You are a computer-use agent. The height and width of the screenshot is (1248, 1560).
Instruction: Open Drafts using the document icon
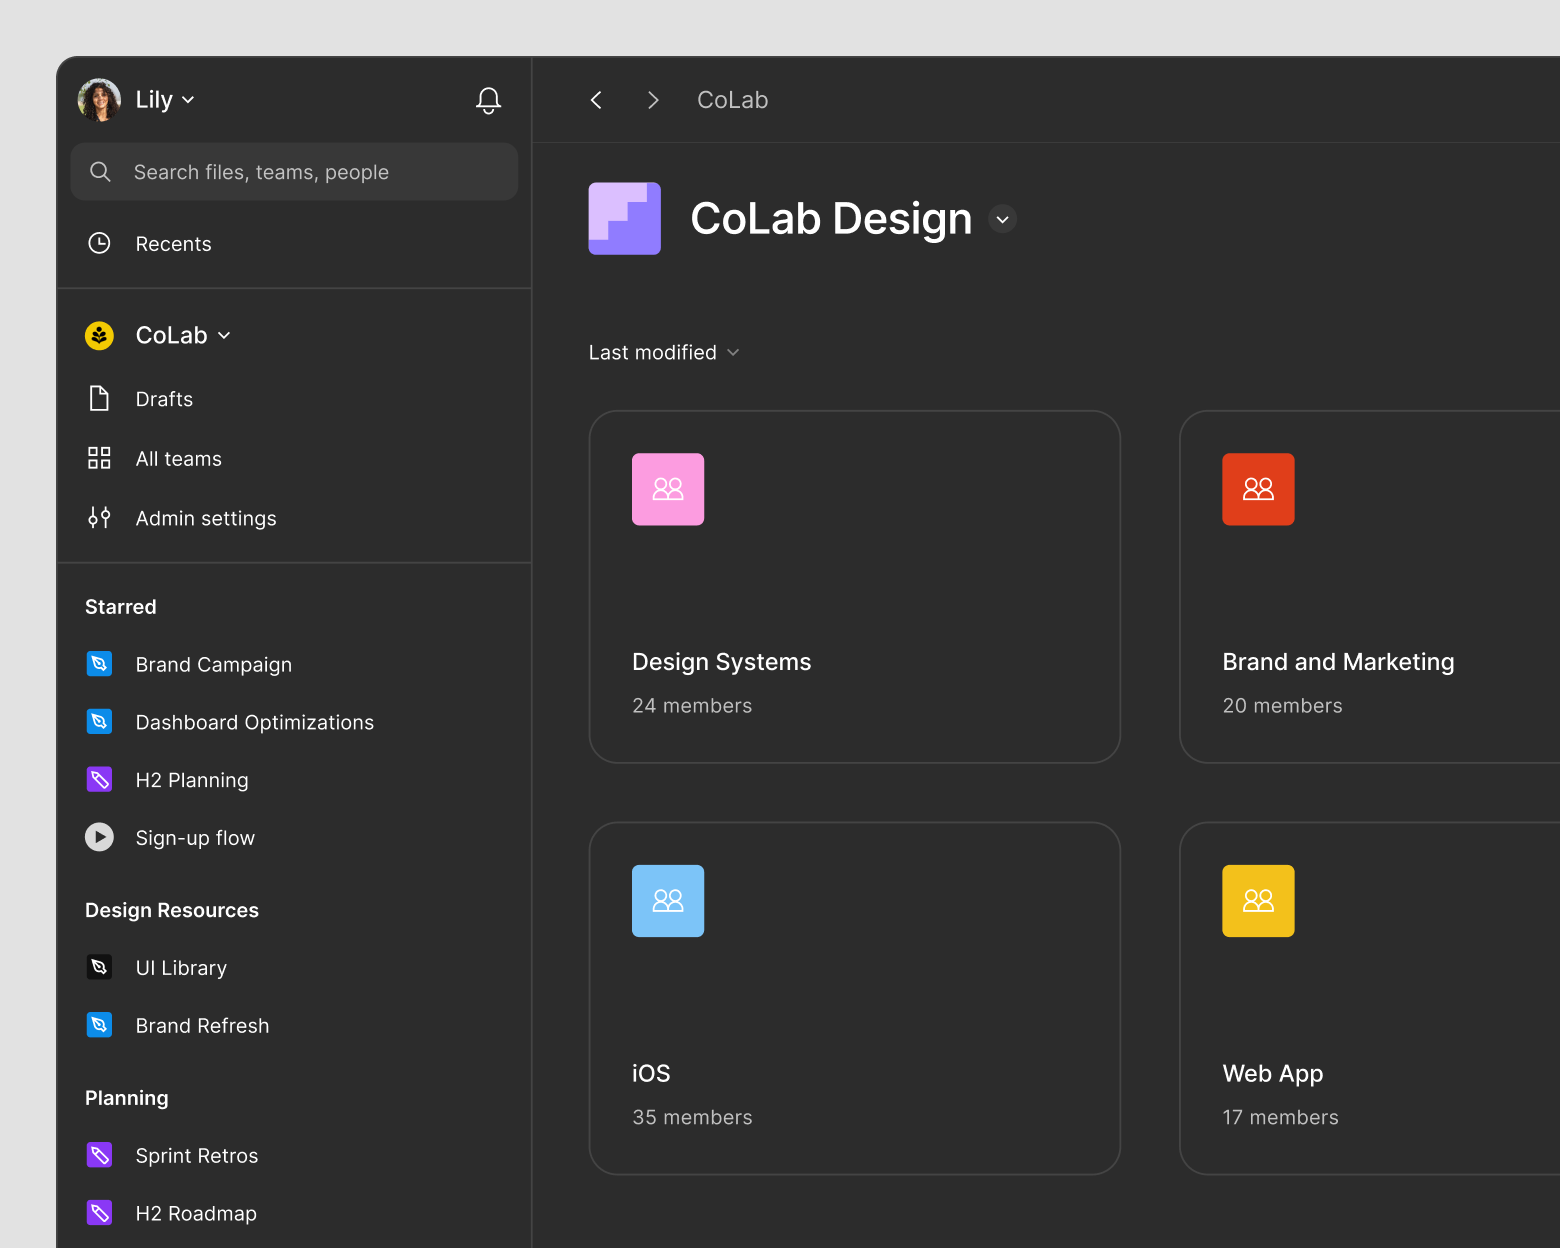(99, 398)
